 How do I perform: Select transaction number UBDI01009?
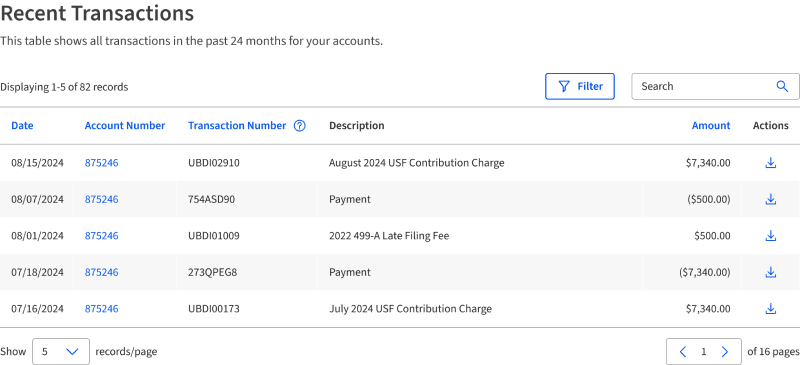point(214,236)
